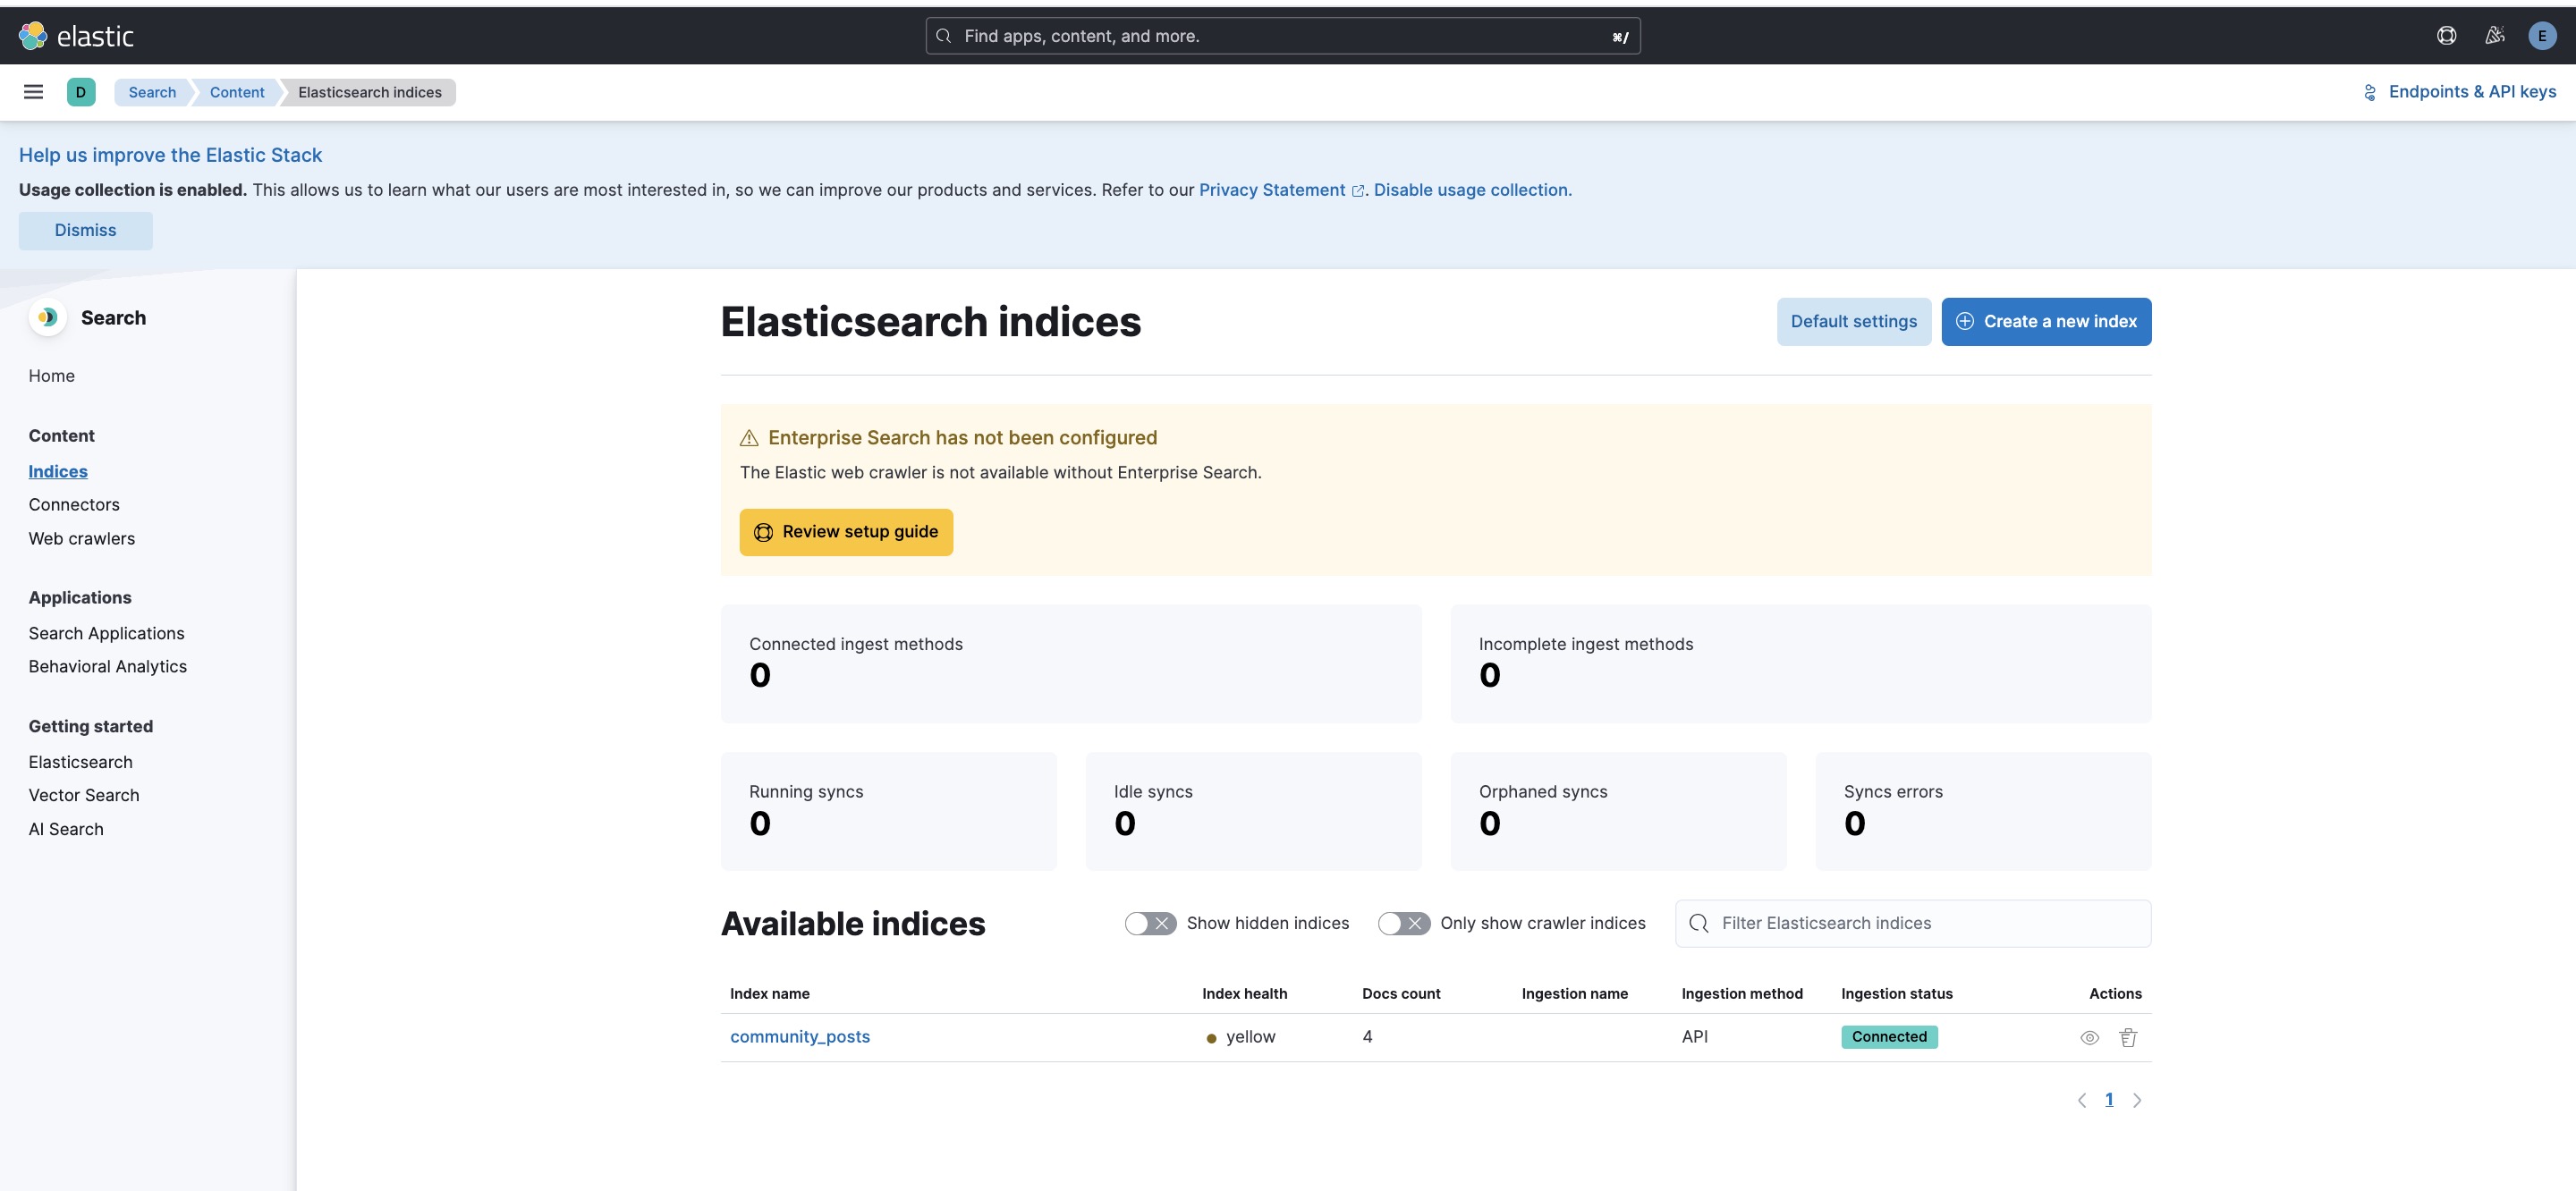Open Vector Search in the sidebar

pyautogui.click(x=84, y=795)
